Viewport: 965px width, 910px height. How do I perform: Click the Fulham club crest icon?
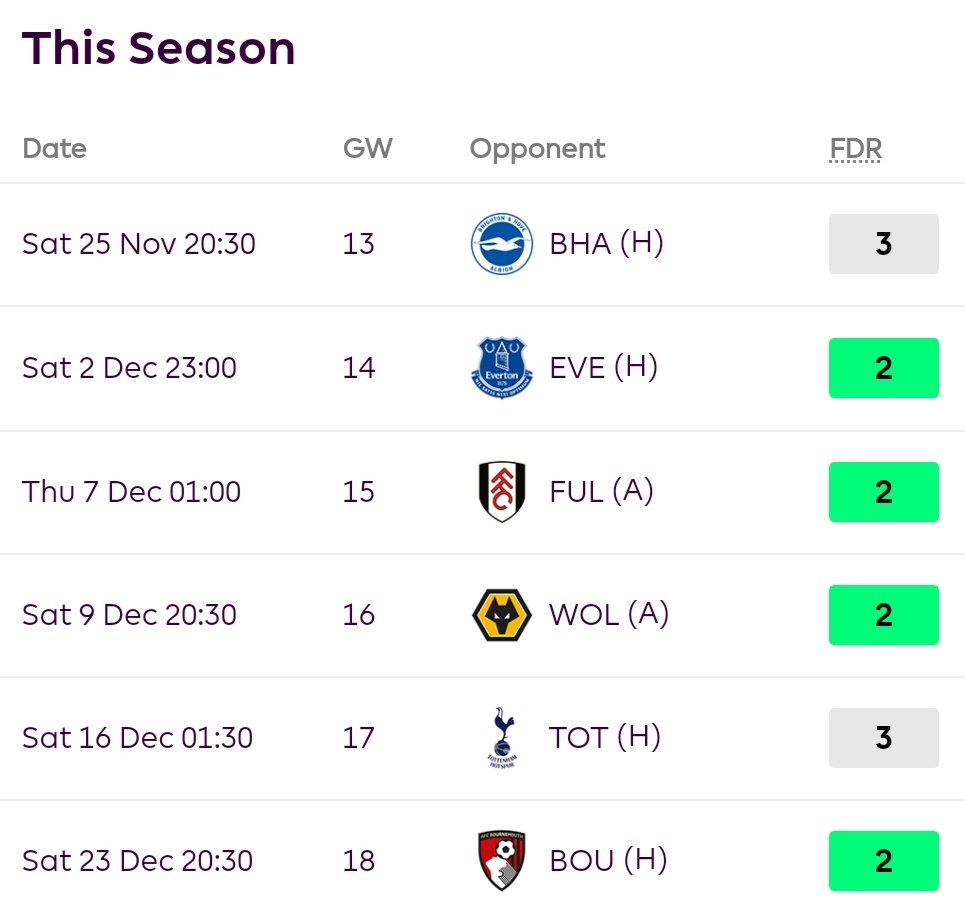click(502, 492)
